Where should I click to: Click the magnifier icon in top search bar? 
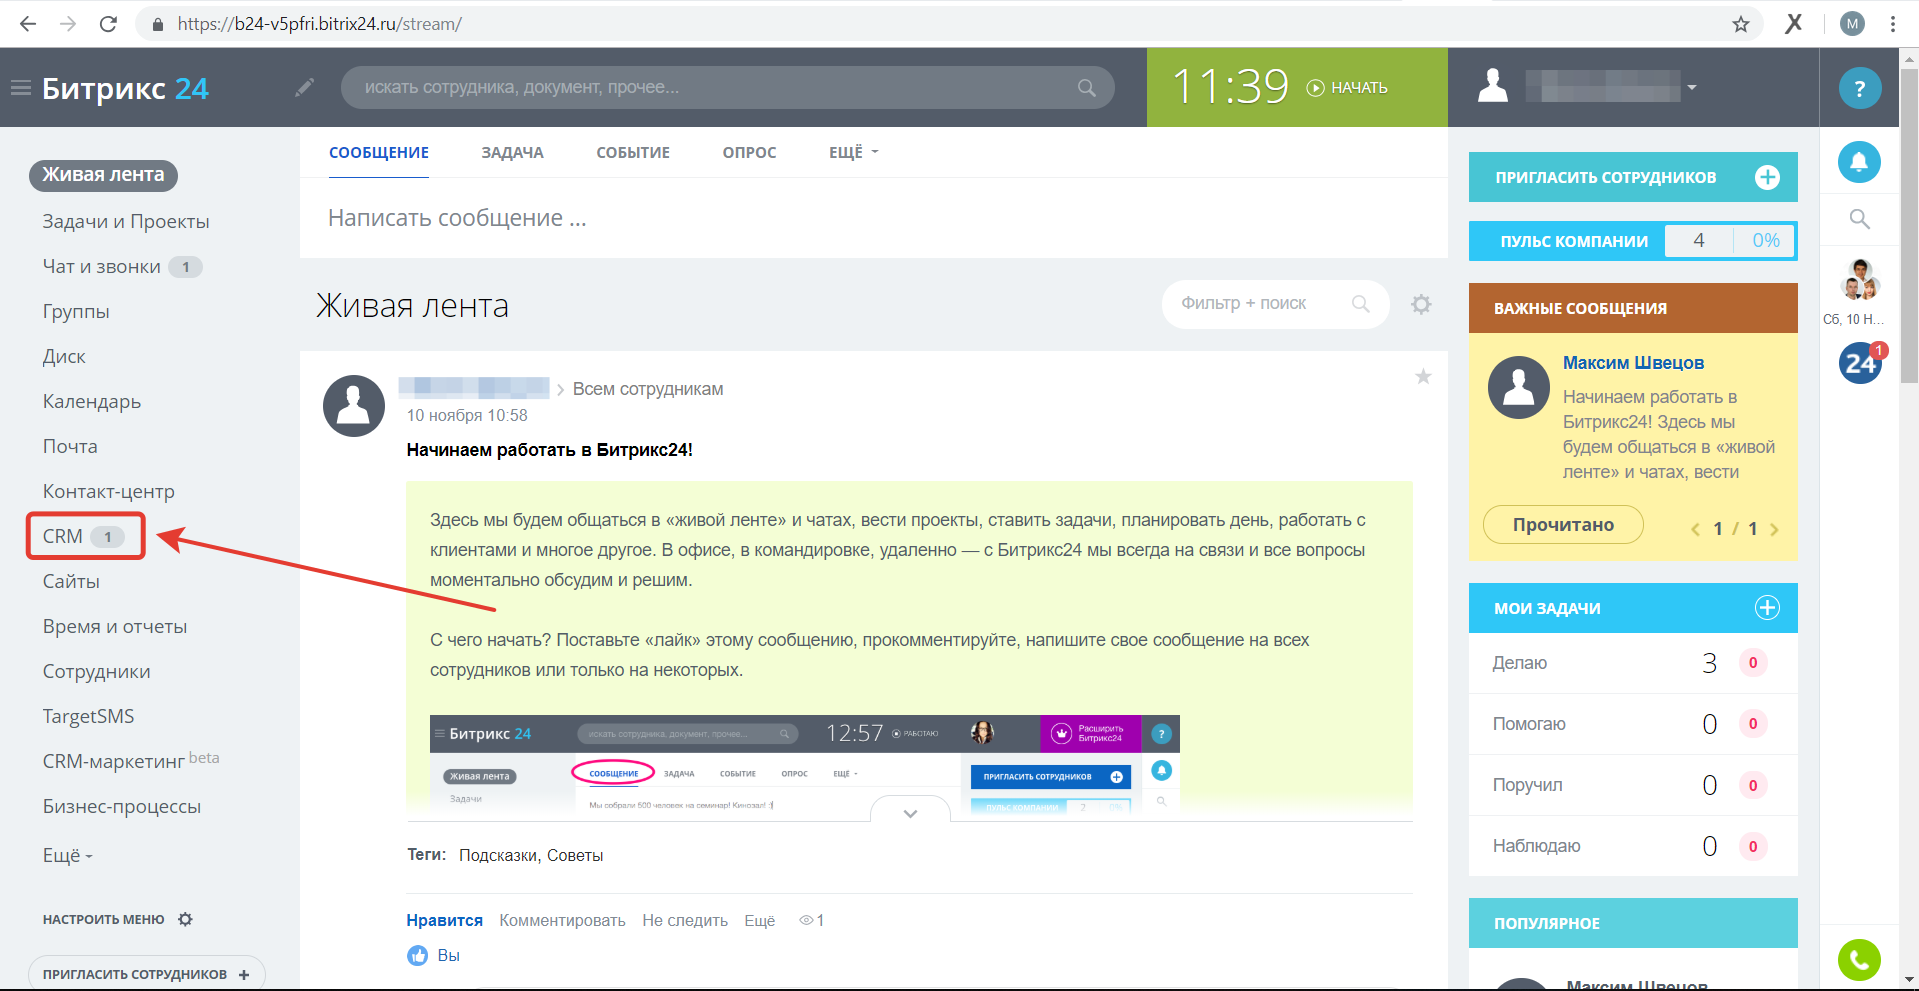coord(1086,88)
